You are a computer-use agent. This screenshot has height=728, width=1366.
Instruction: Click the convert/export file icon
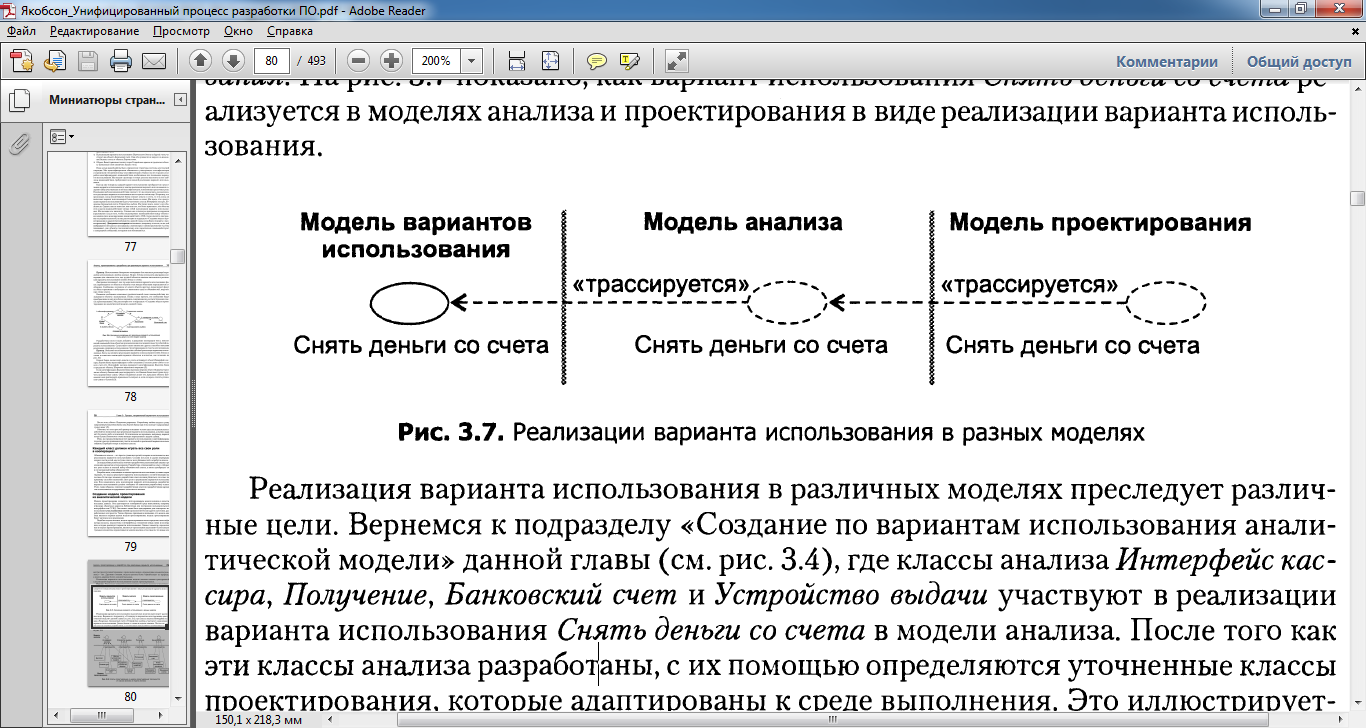[x=55, y=60]
